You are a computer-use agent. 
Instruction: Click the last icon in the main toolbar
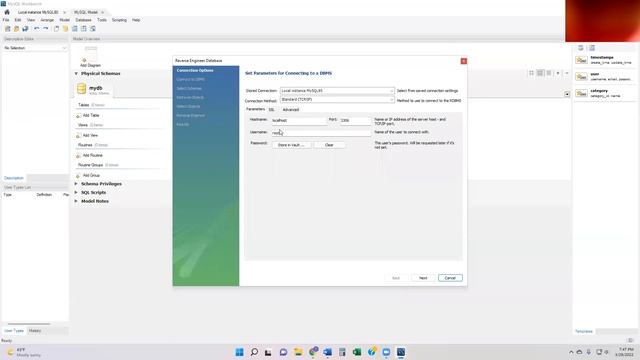(93, 29)
